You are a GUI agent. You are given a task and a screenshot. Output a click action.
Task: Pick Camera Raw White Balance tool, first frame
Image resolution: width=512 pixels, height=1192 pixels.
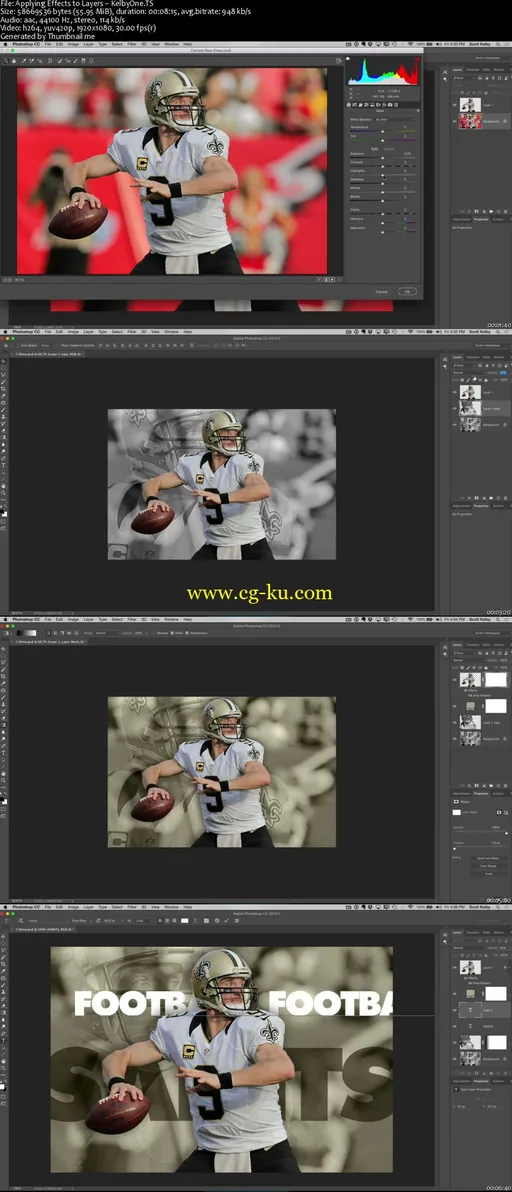pyautogui.click(x=23, y=61)
